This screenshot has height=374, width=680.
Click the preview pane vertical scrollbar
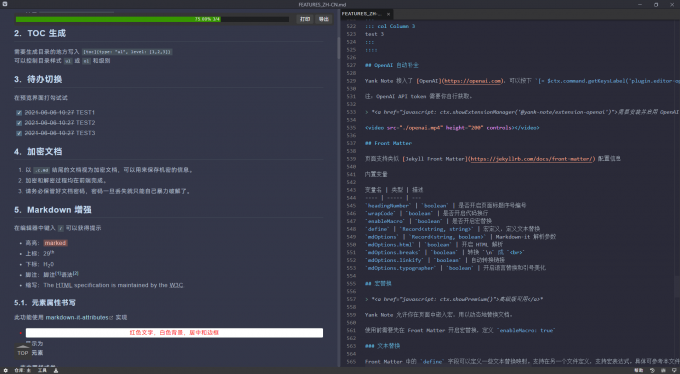pyautogui.click(x=339, y=48)
